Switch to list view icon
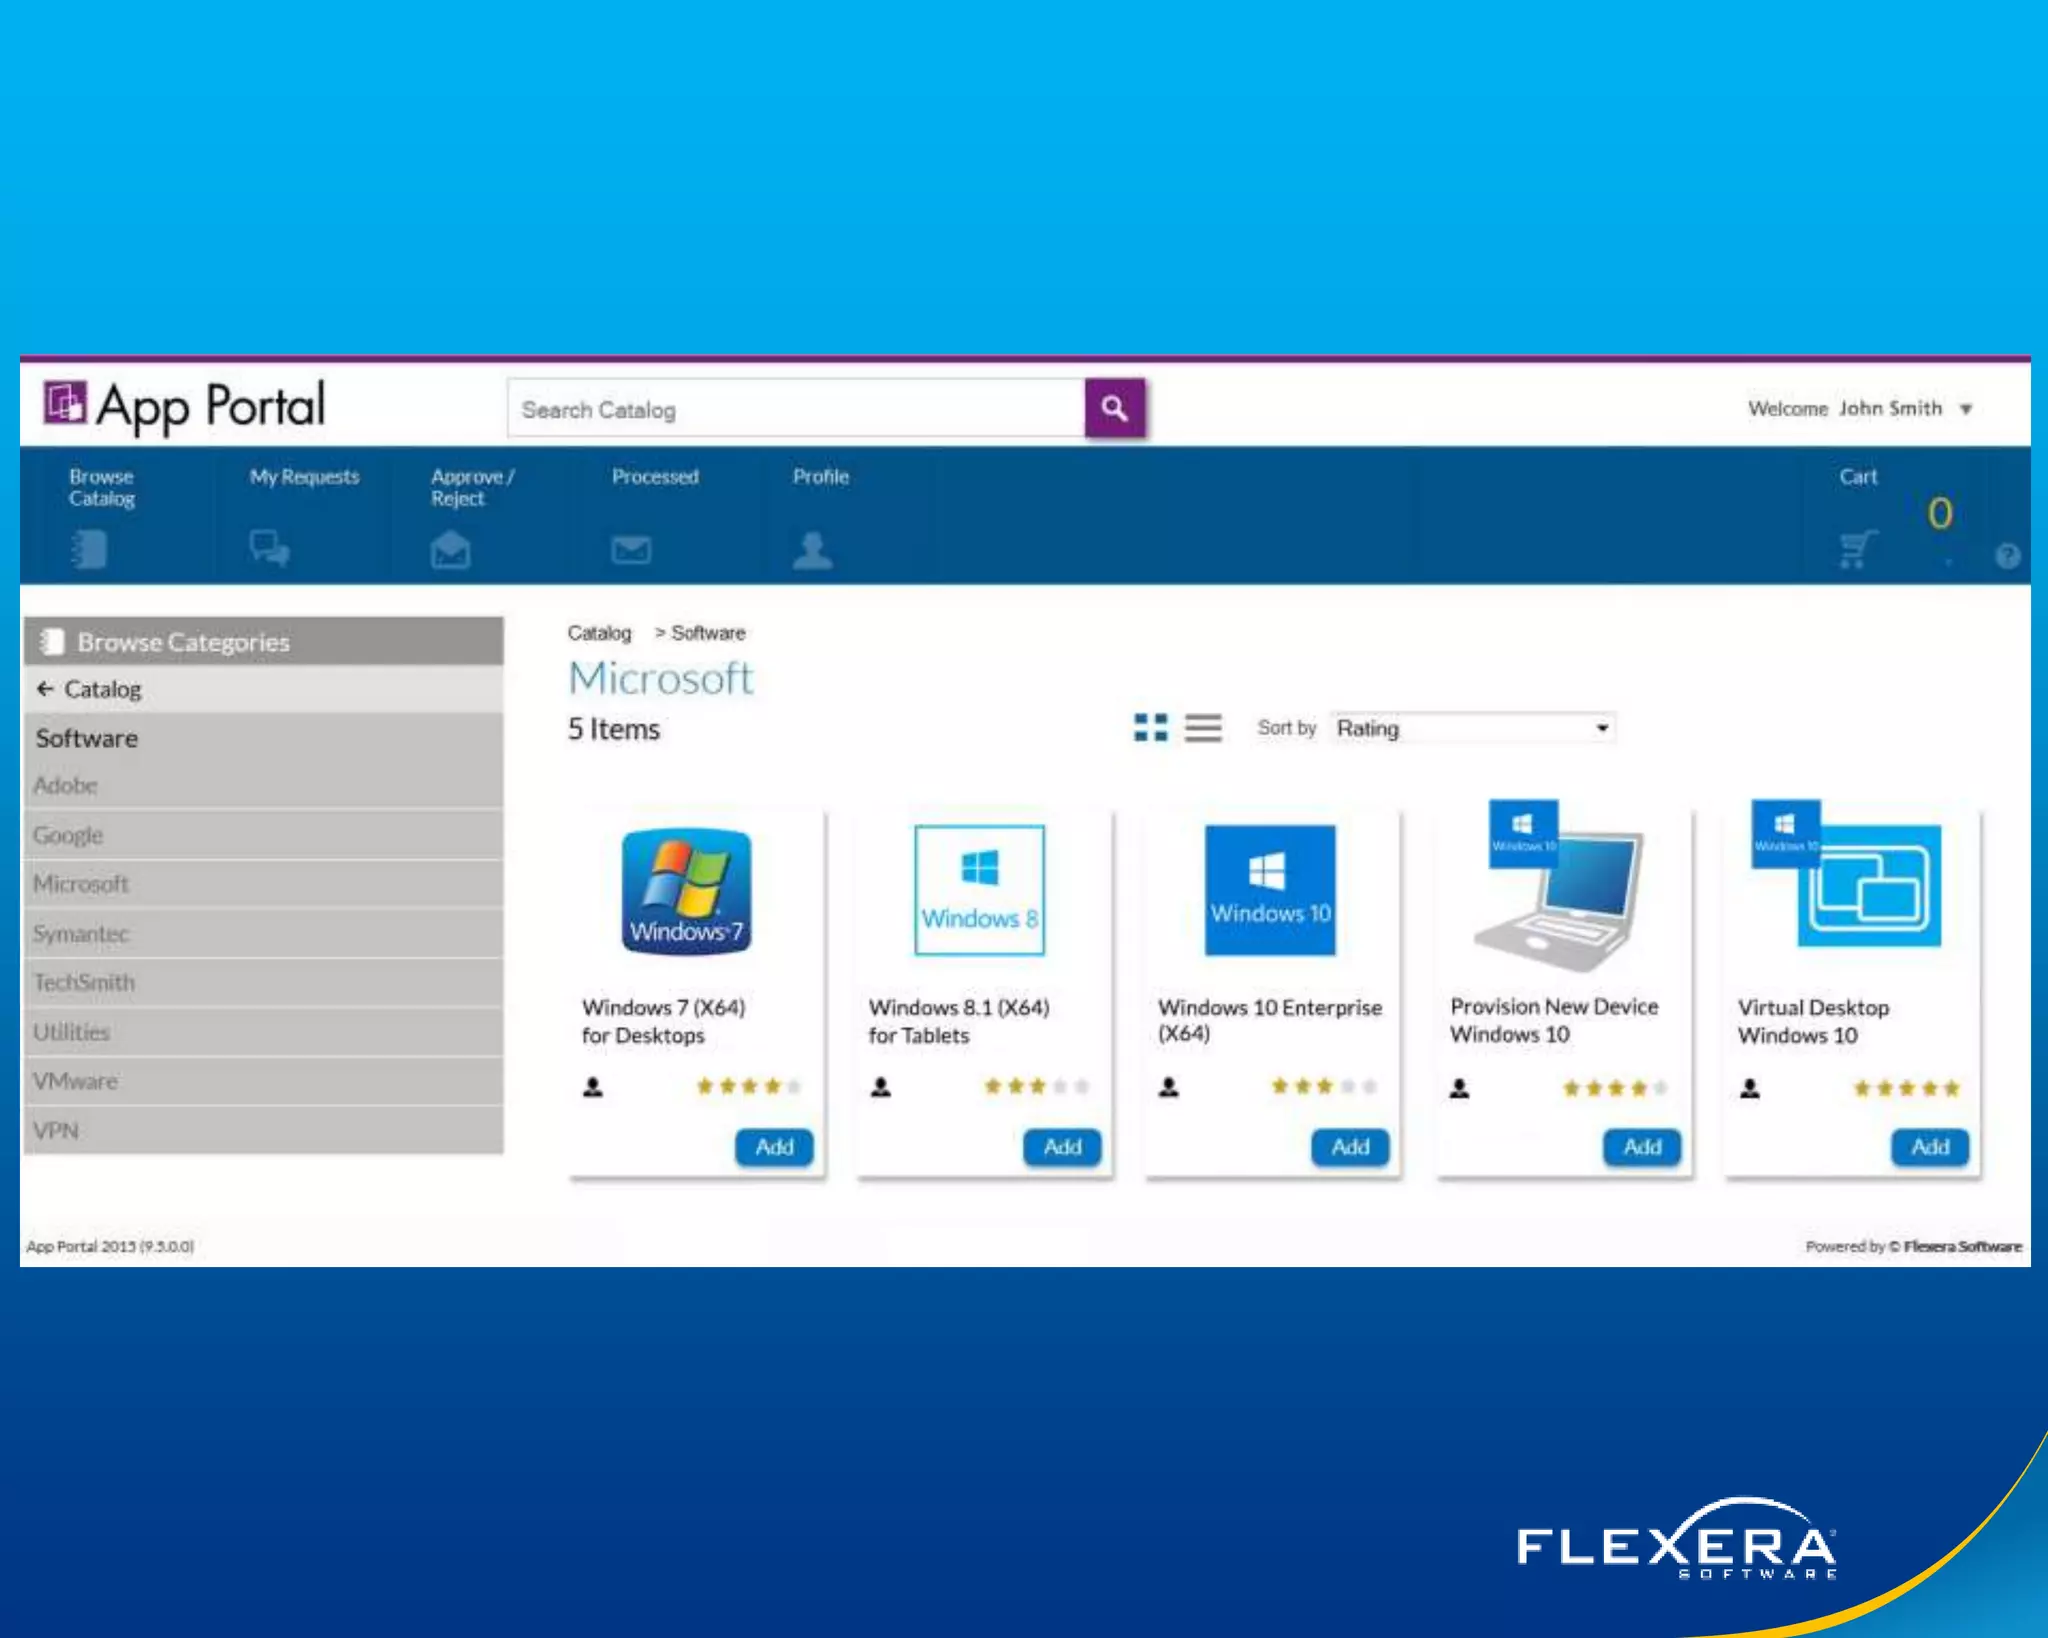Viewport: 2048px width, 1638px height. coord(1203,727)
